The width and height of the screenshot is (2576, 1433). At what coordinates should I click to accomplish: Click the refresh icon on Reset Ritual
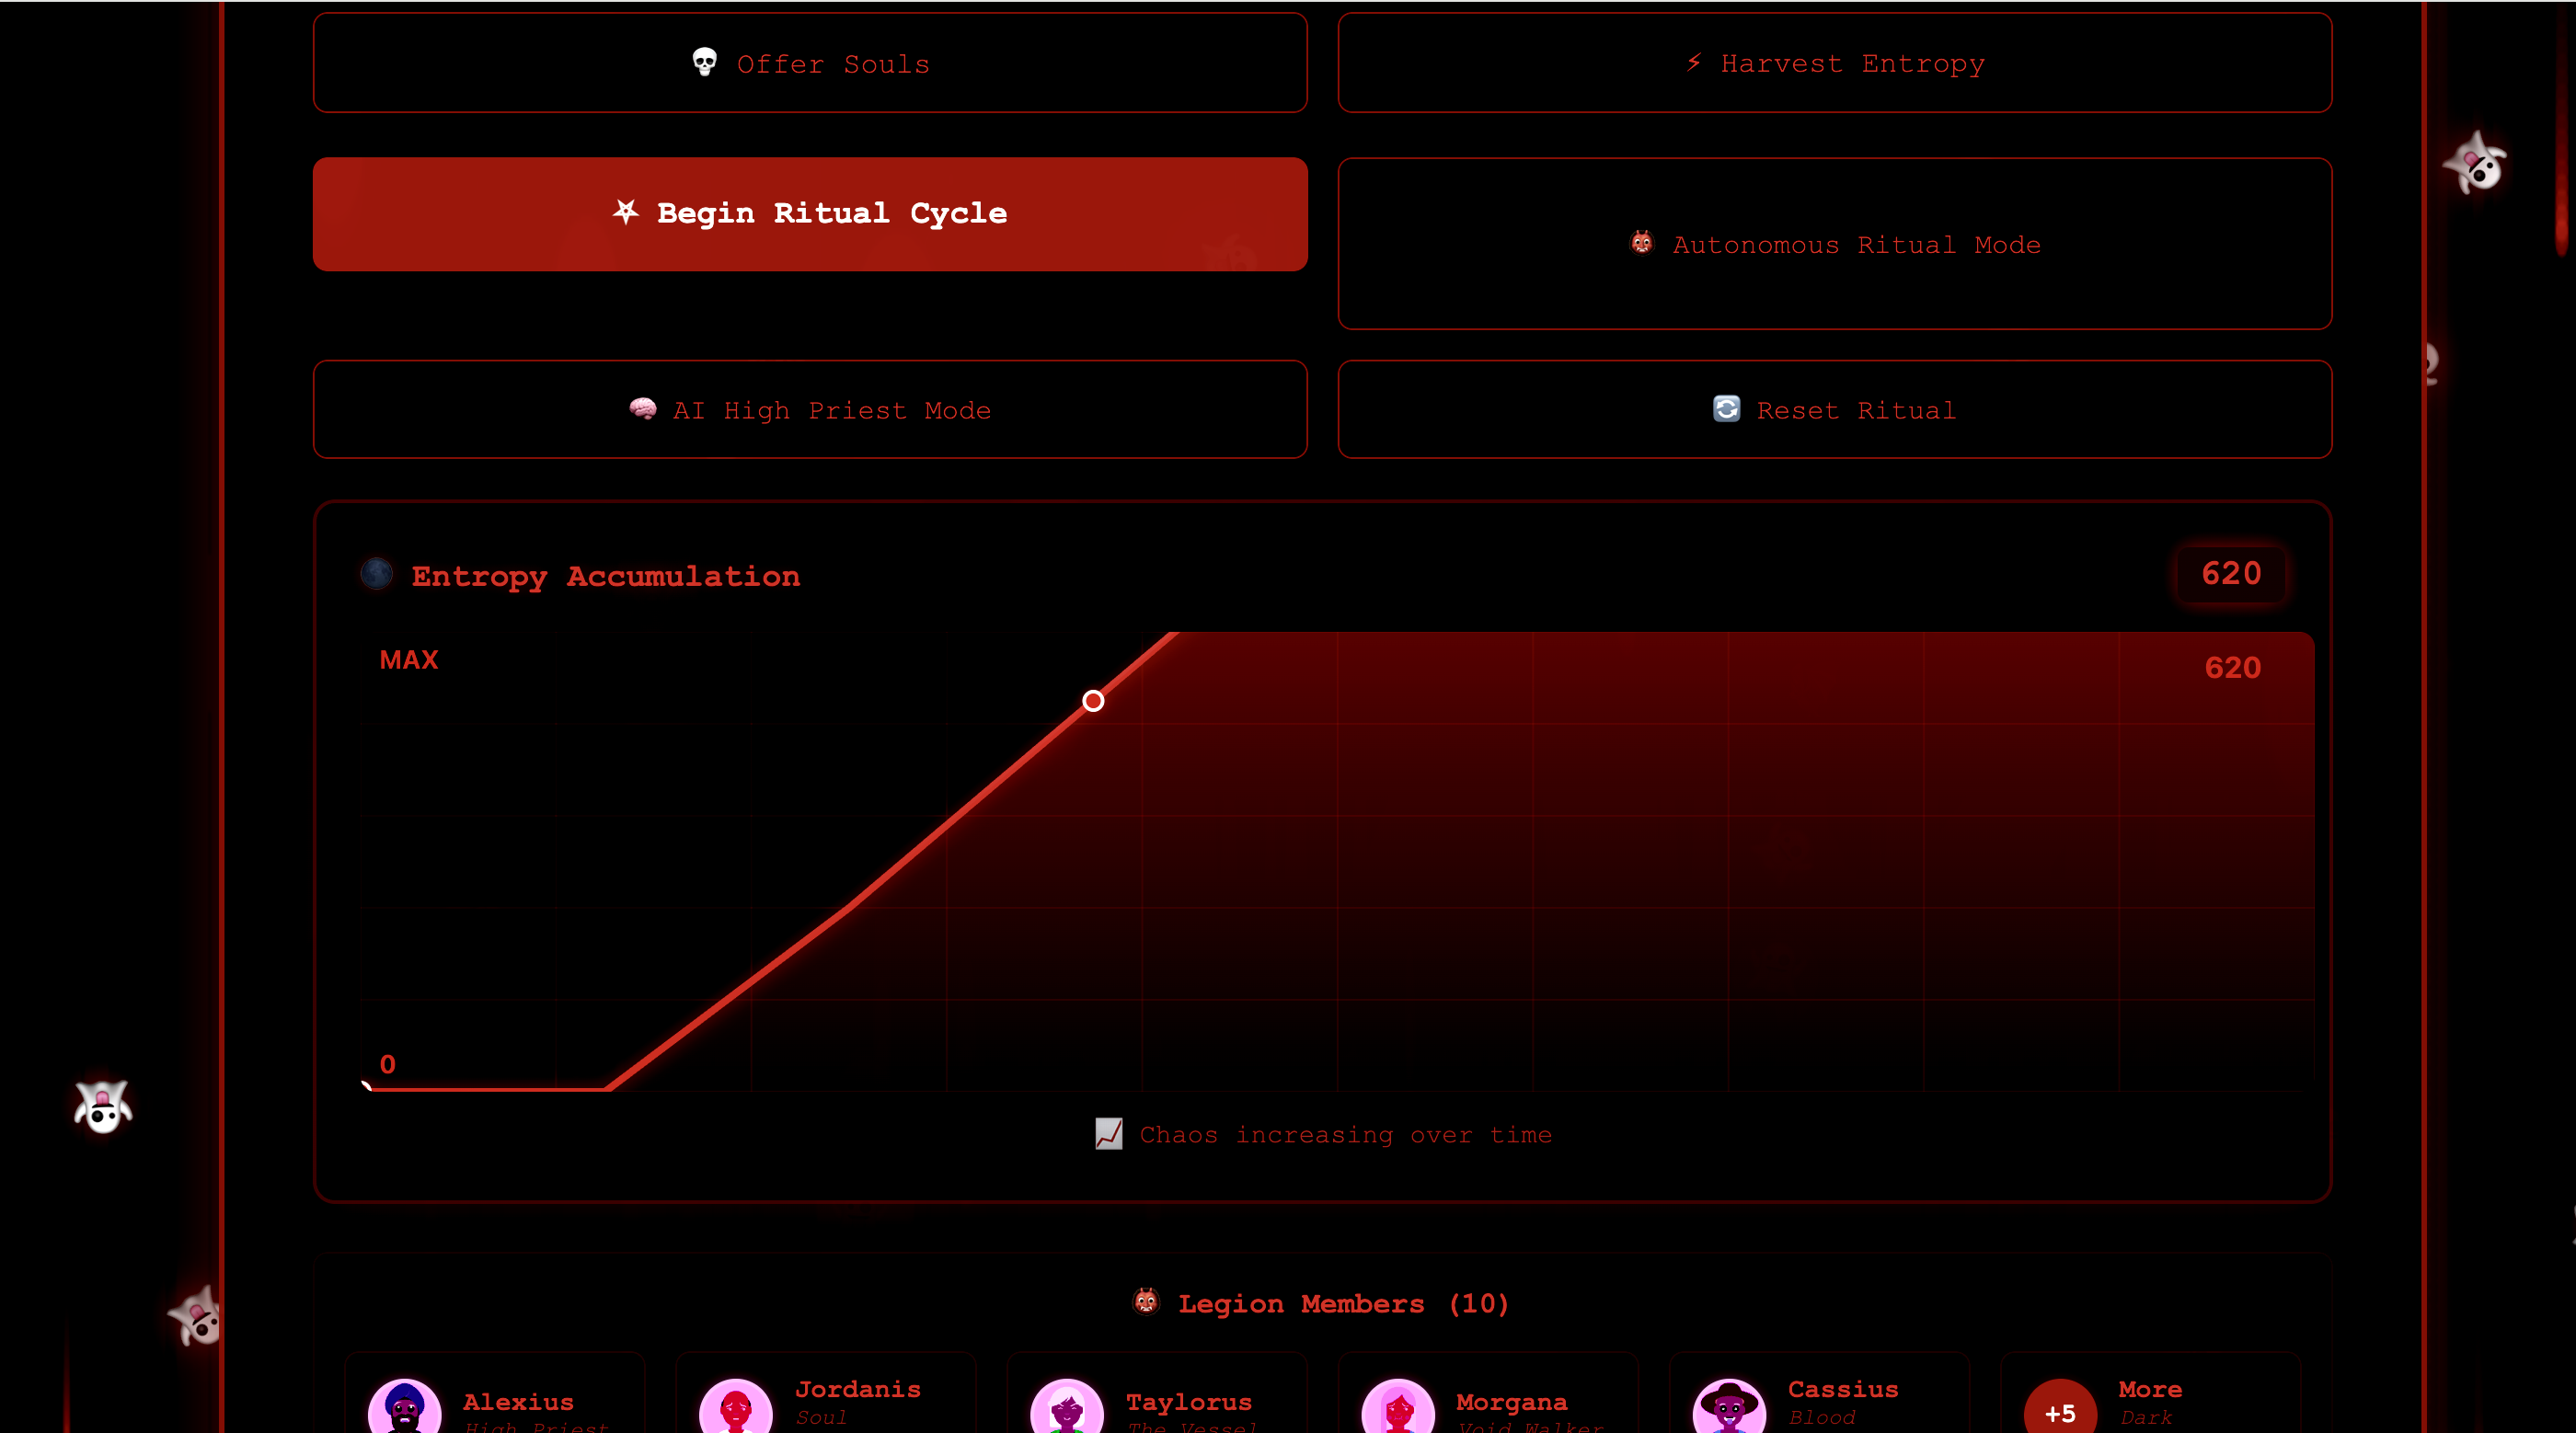point(1726,409)
